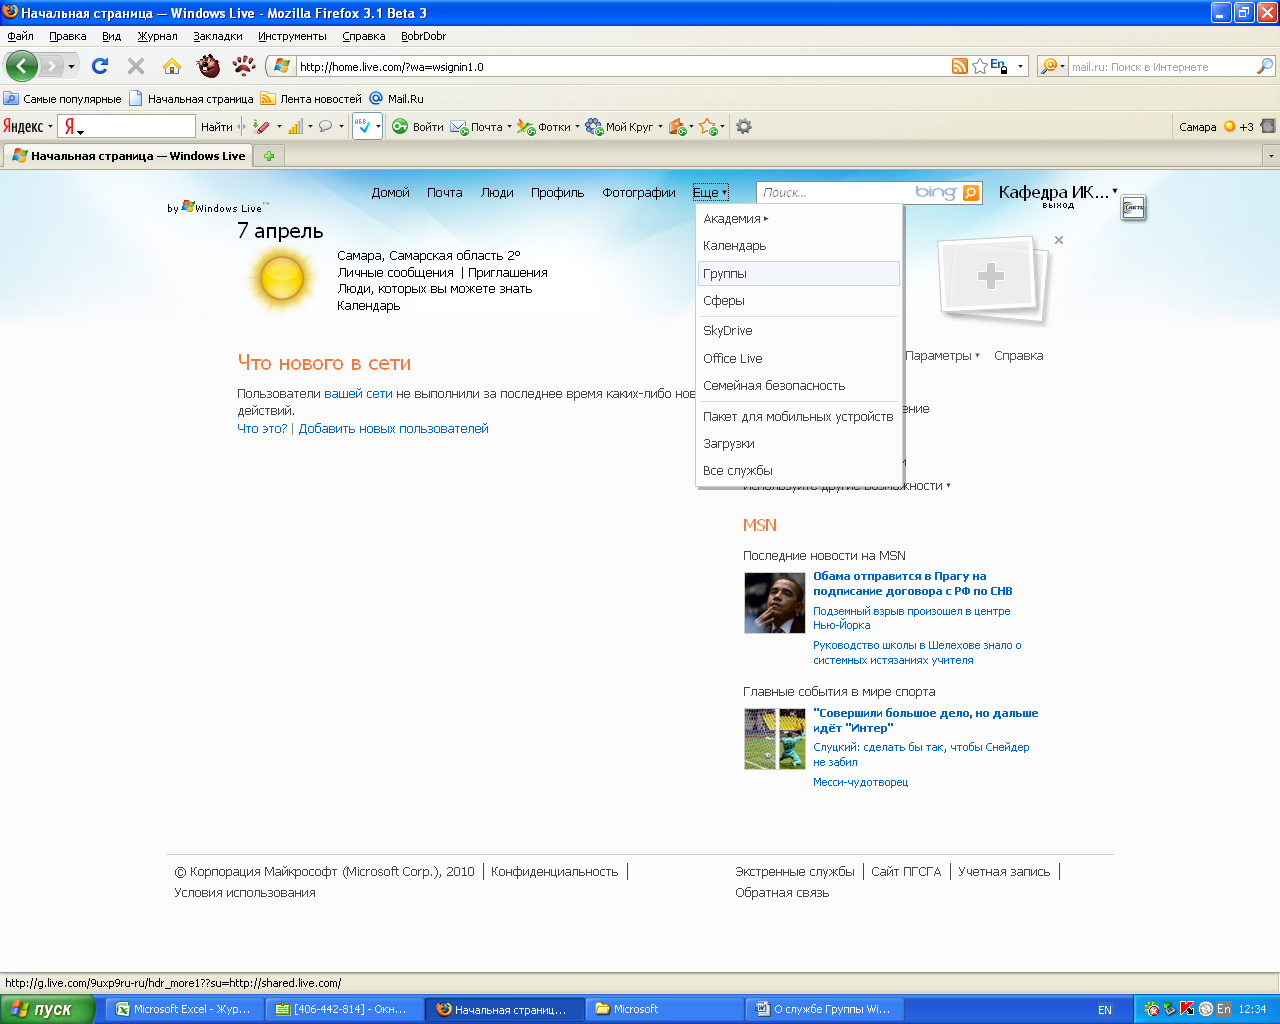Go to Фотографии in the Live navigation
Screen dimensions: 1280x1024
pos(639,193)
